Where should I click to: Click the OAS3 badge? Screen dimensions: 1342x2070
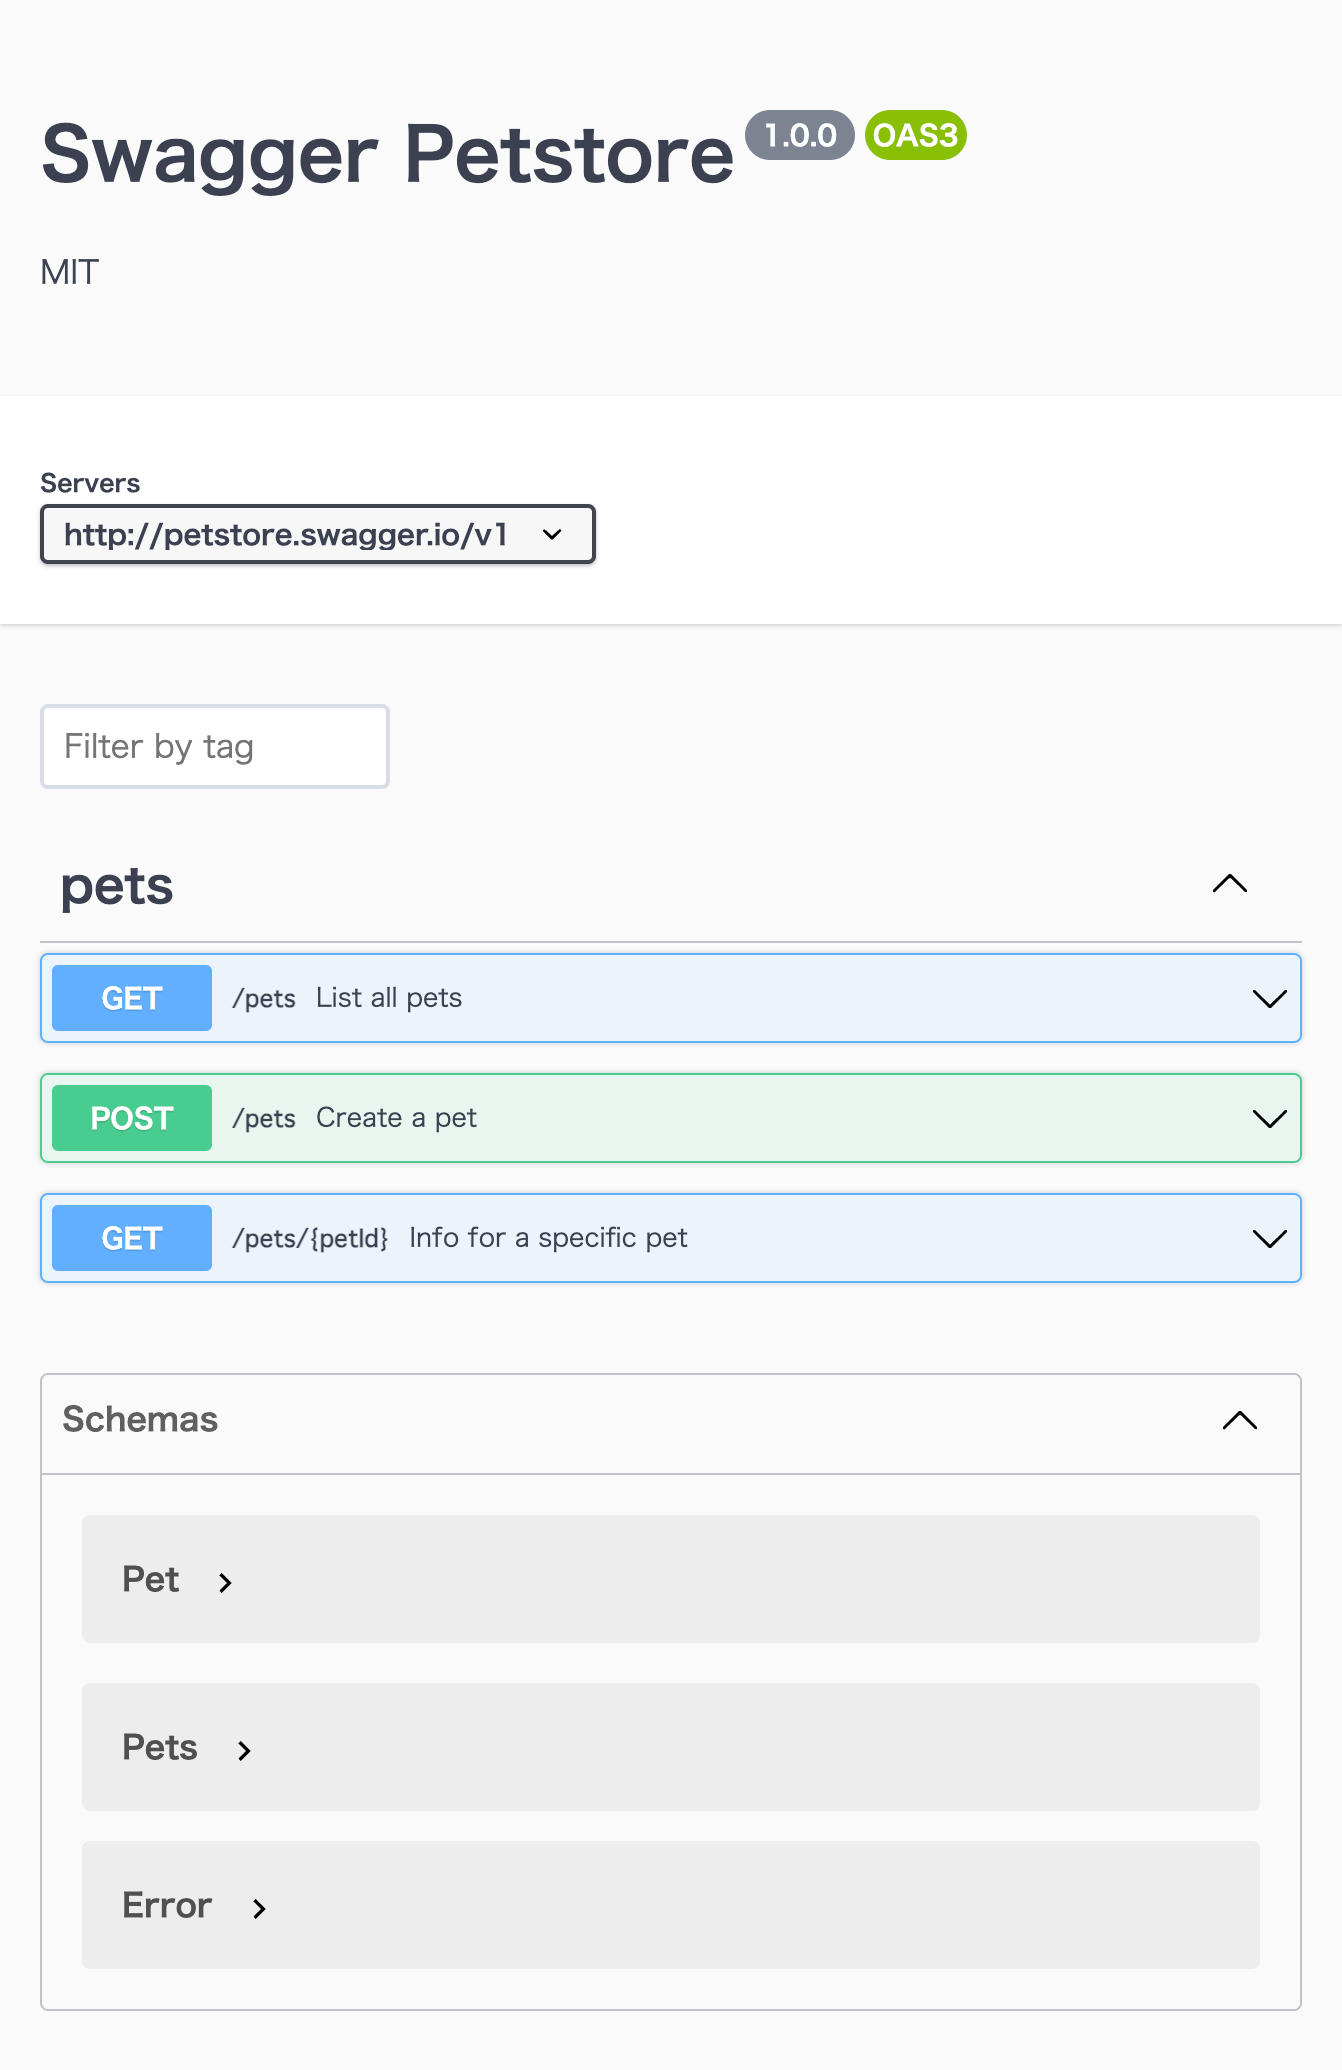pyautogui.click(x=916, y=135)
